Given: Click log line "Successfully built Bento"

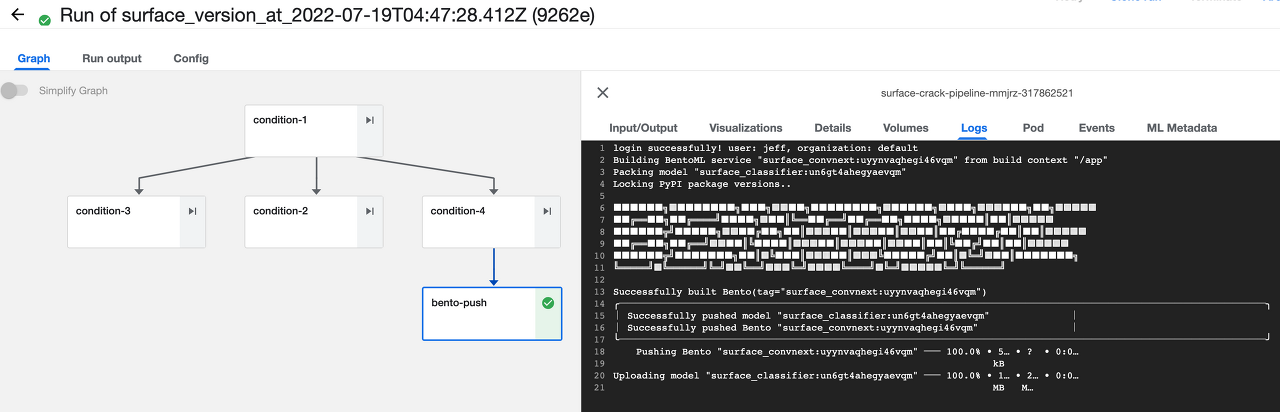Looking at the screenshot, I should 800,292.
